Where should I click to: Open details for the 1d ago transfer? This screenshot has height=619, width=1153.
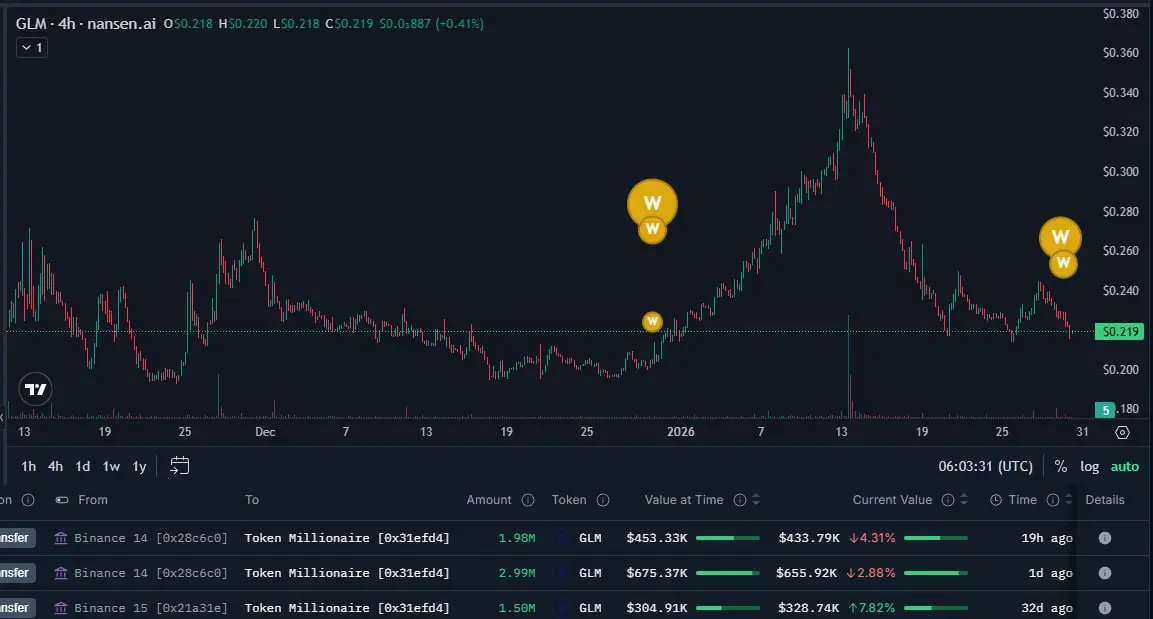tap(1104, 573)
